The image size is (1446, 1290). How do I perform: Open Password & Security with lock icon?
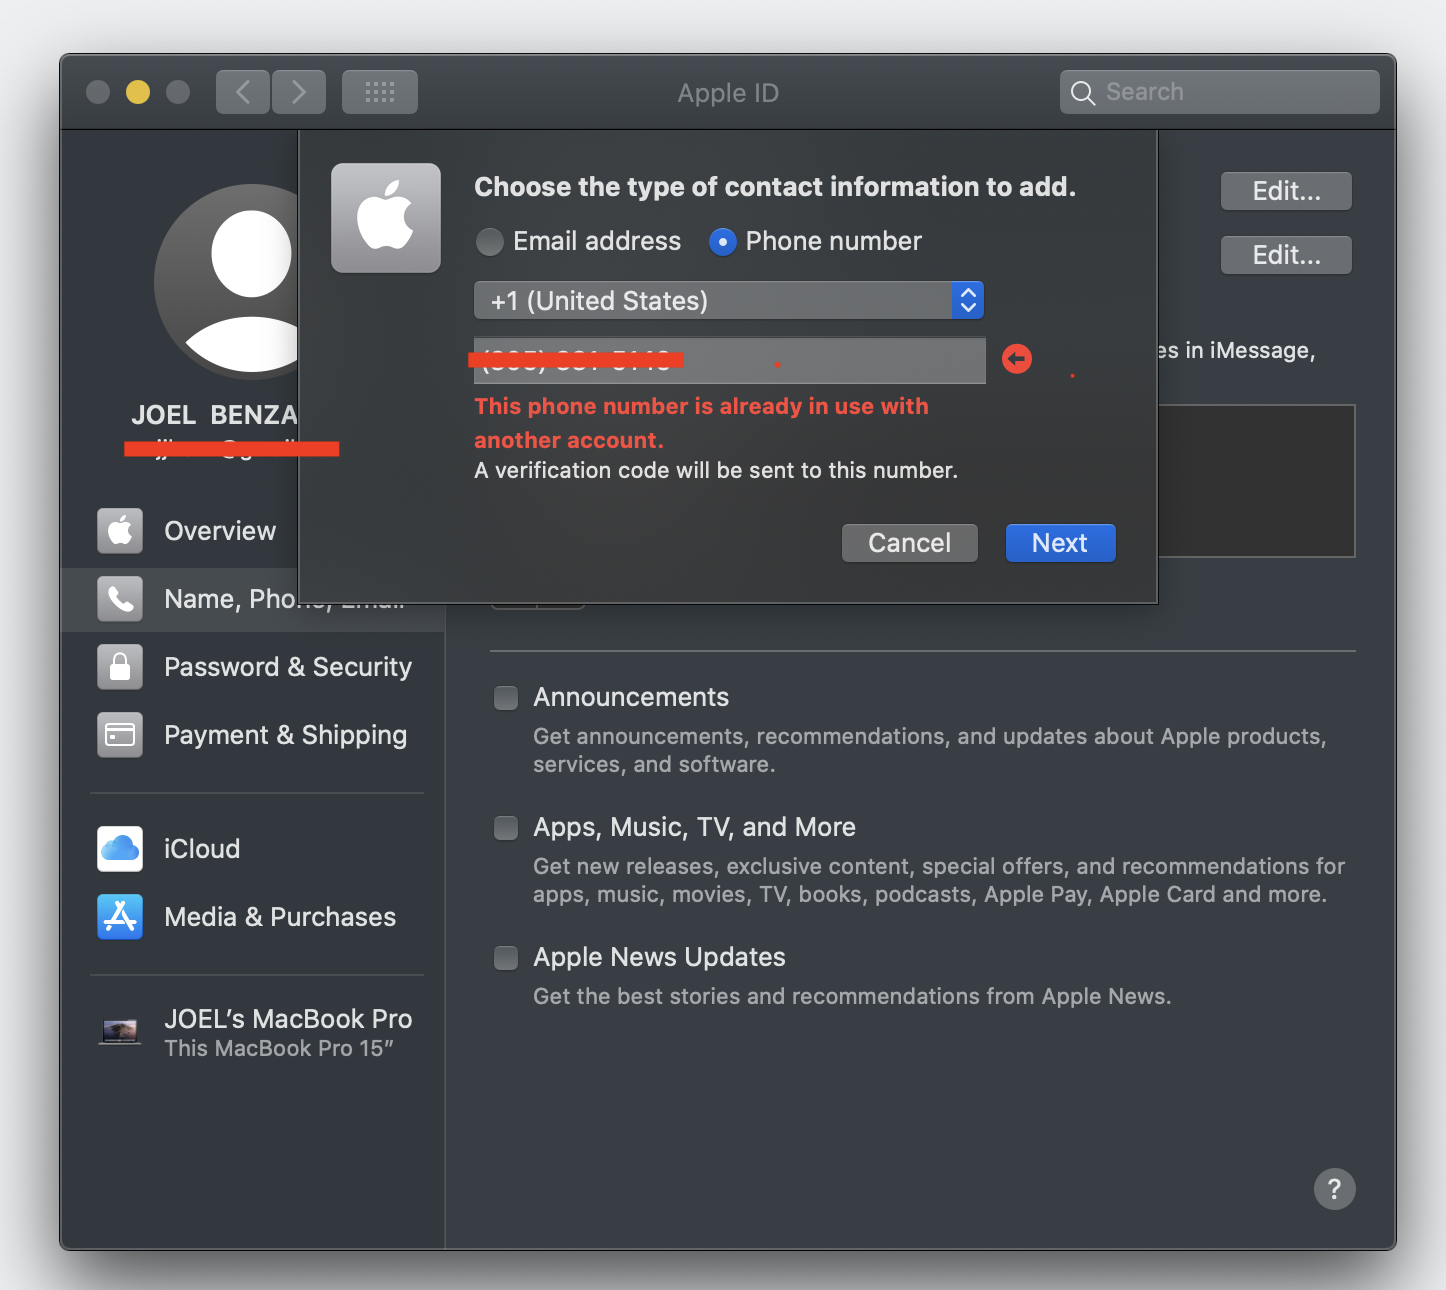(120, 667)
